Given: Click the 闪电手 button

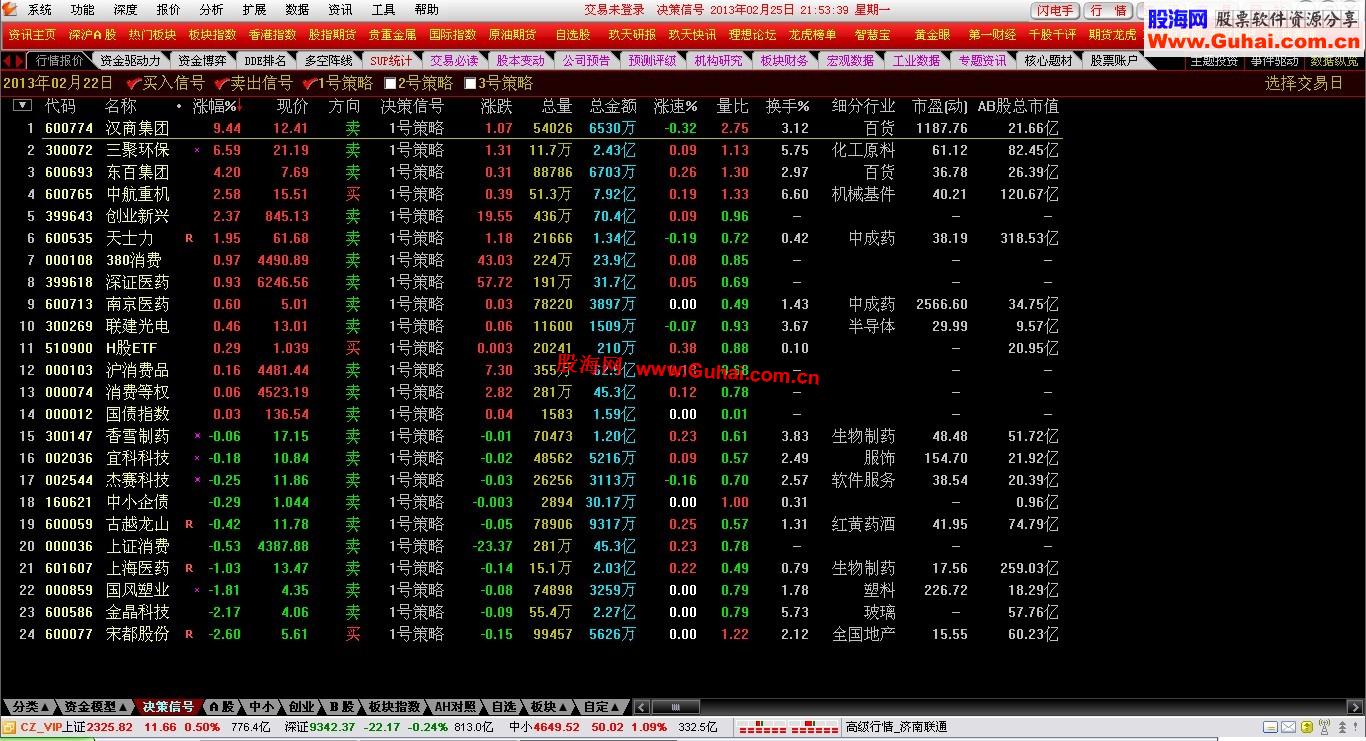Looking at the screenshot, I should pyautogui.click(x=1054, y=10).
